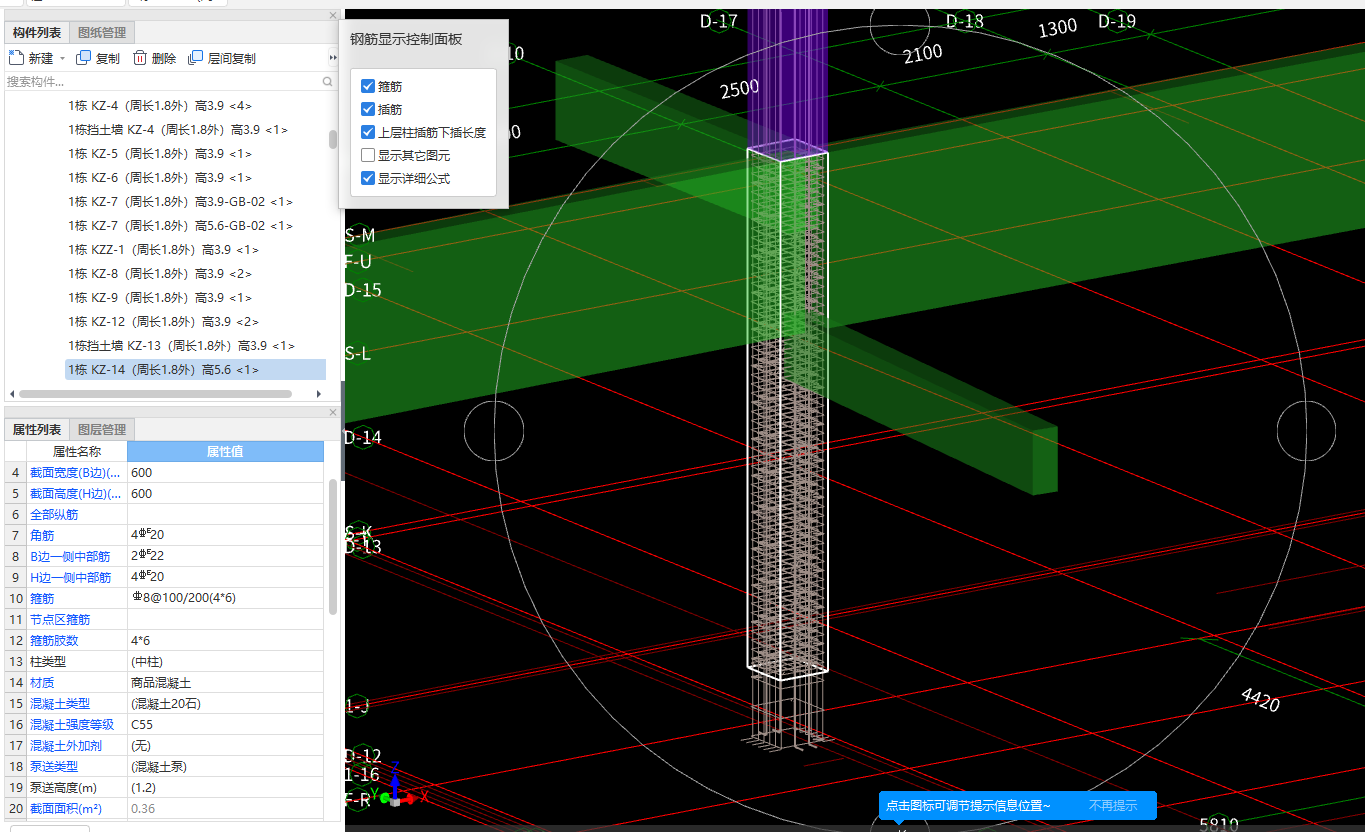Click the 全部纵筋 property name
Screen dimensions: 1365x832
pos(54,514)
